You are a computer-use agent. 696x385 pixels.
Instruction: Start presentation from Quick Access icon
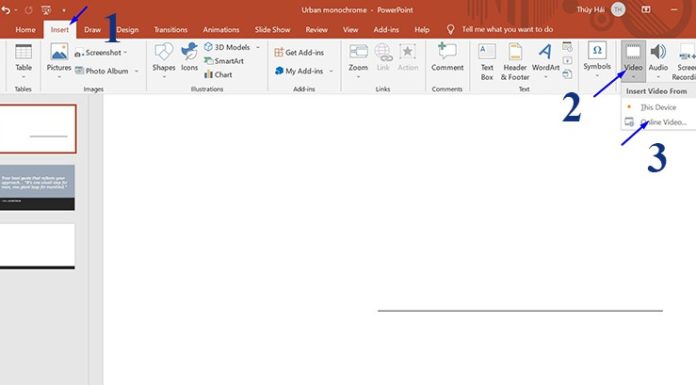point(46,10)
